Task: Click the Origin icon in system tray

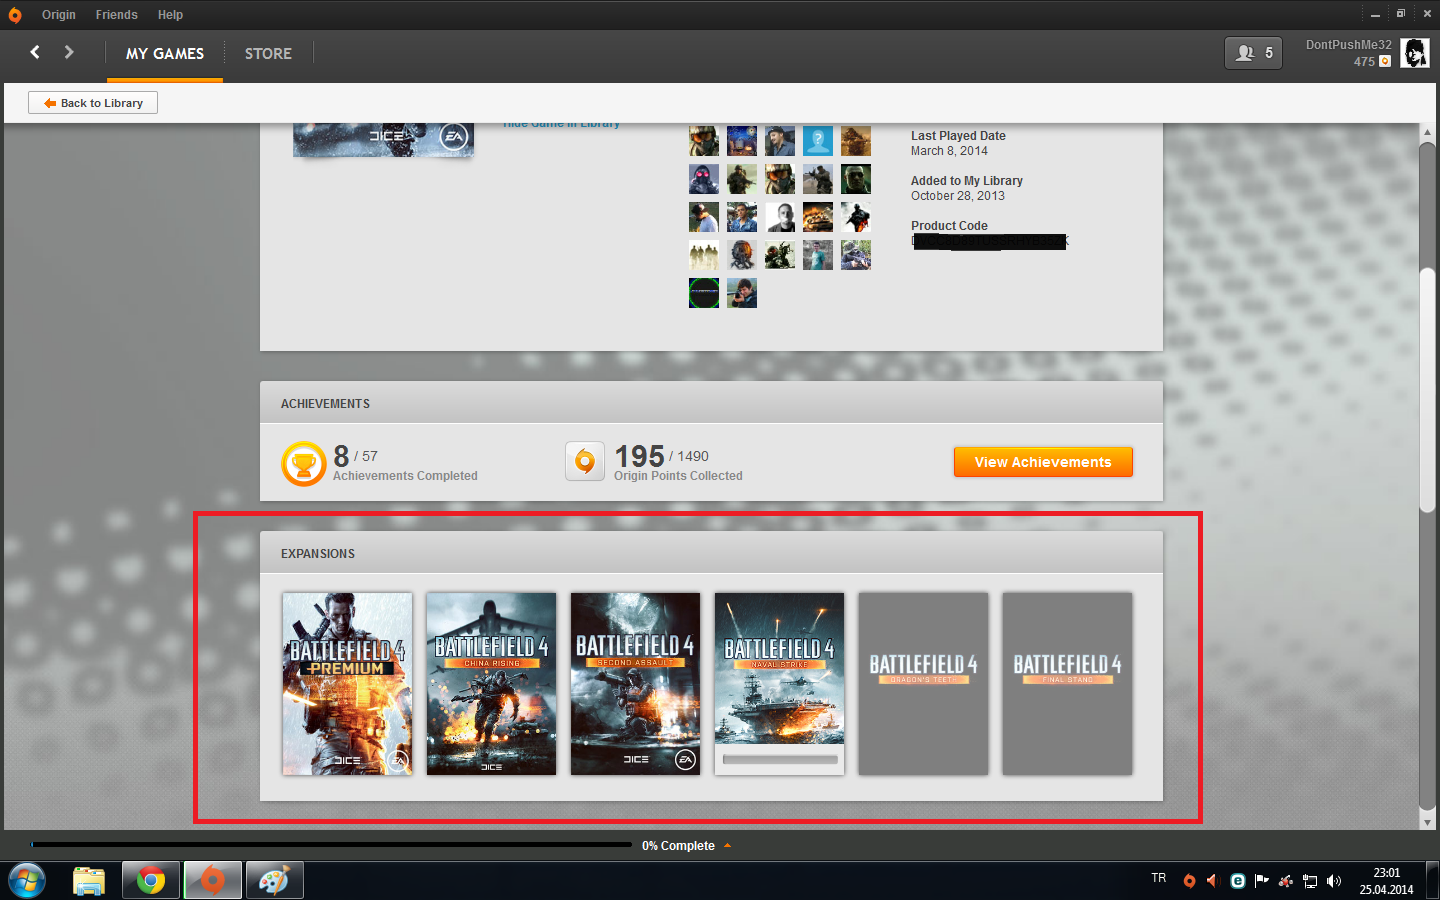Action: tap(1189, 881)
